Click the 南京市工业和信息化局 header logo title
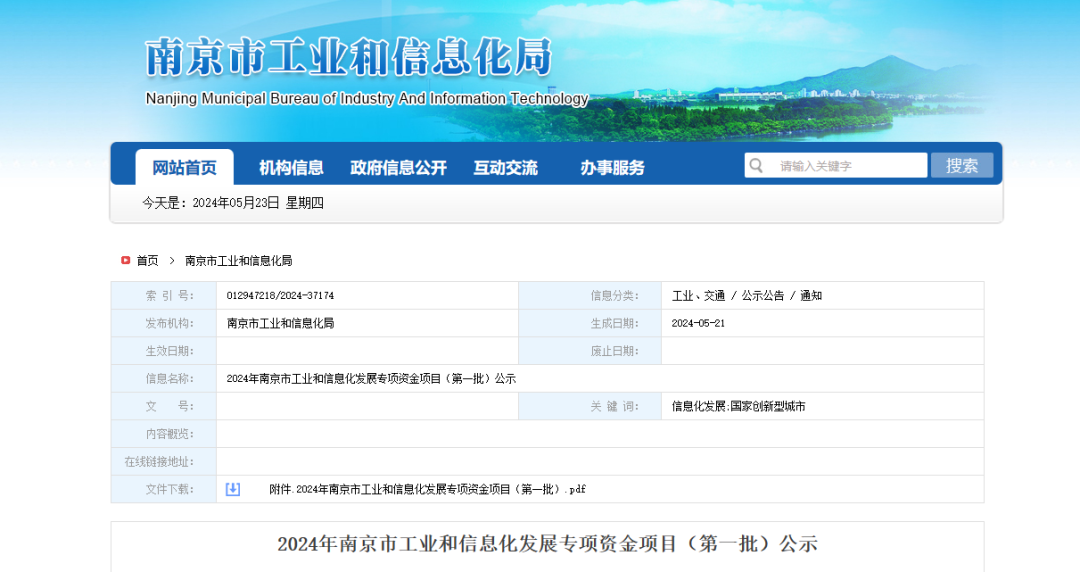Screen dimensions: 1080x572 click(x=348, y=58)
